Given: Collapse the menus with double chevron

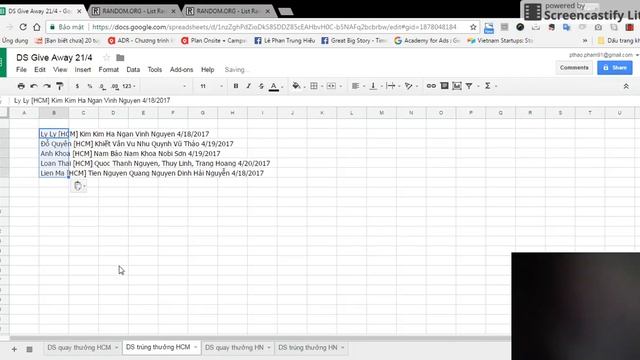Looking at the screenshot, I should [626, 87].
